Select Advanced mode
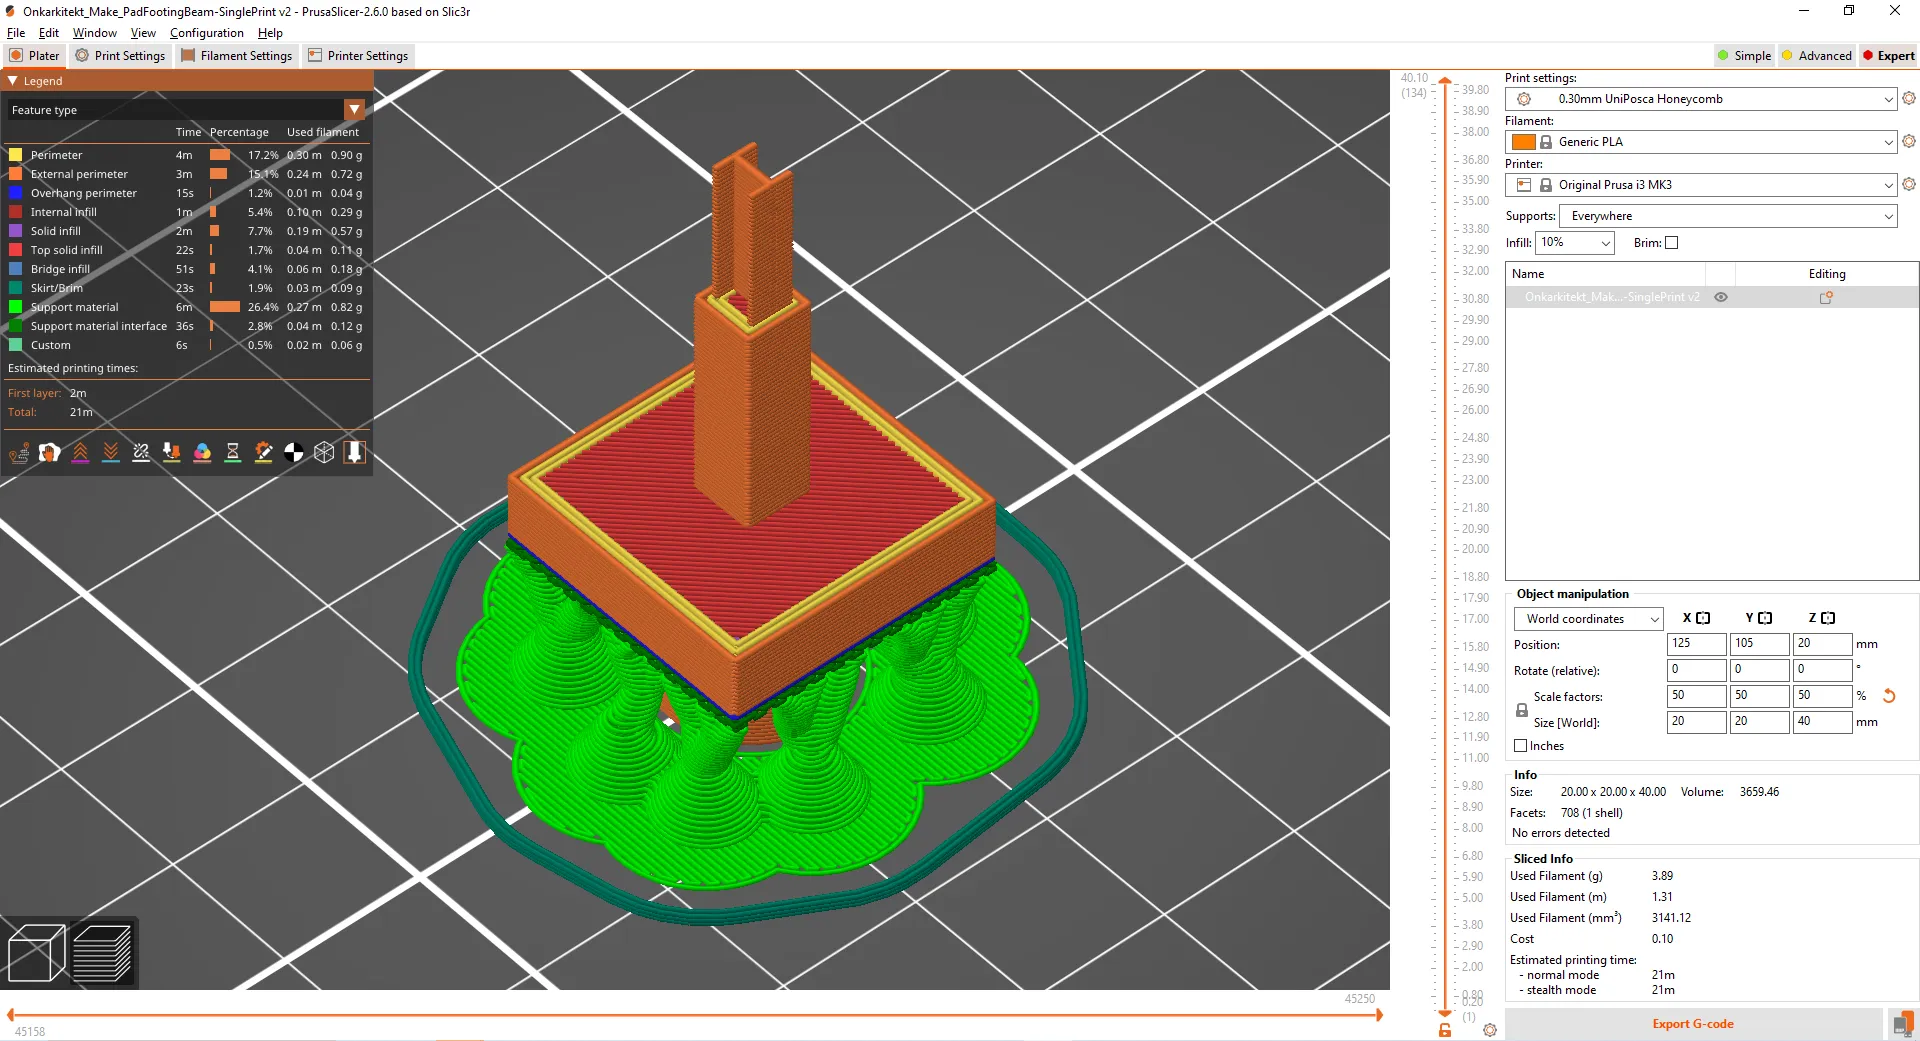 click(x=1817, y=56)
